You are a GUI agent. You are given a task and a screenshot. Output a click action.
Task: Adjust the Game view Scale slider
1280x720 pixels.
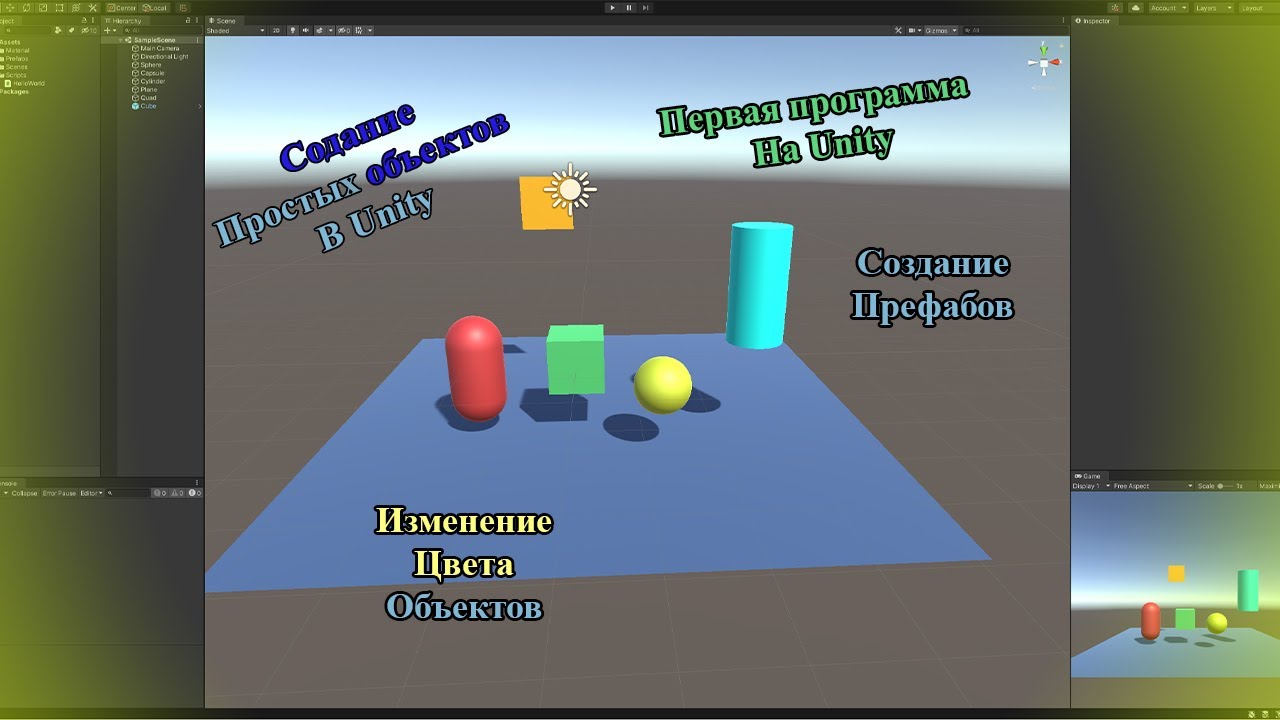(x=1225, y=486)
